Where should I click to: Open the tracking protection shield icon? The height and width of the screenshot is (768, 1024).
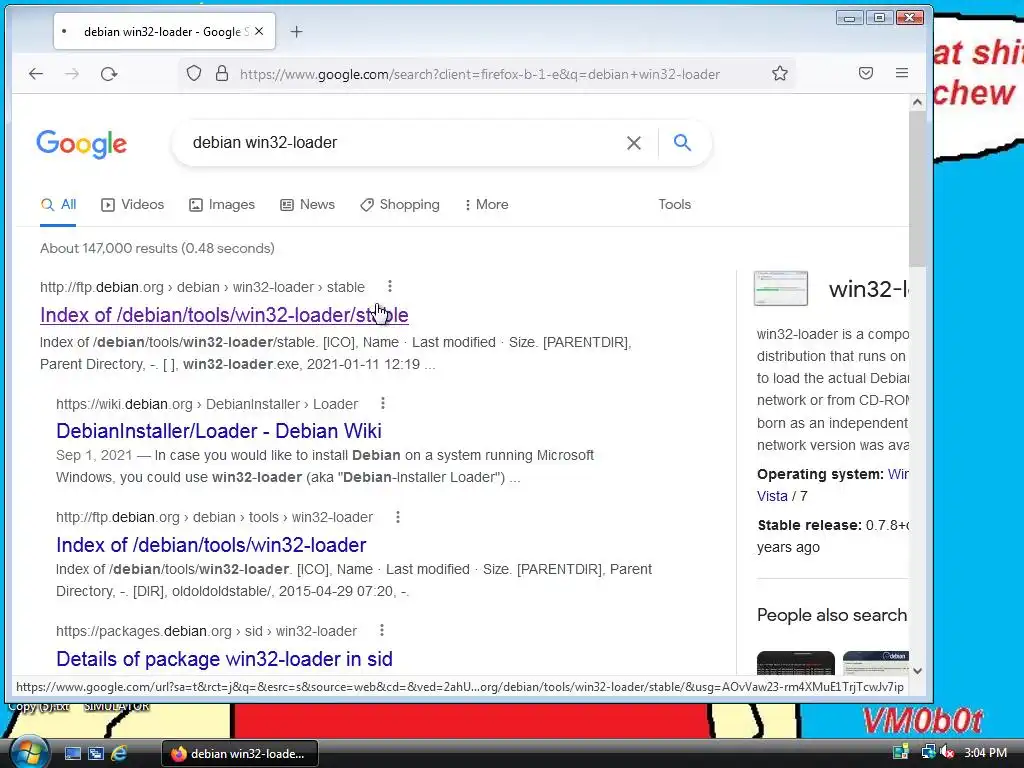(x=194, y=74)
